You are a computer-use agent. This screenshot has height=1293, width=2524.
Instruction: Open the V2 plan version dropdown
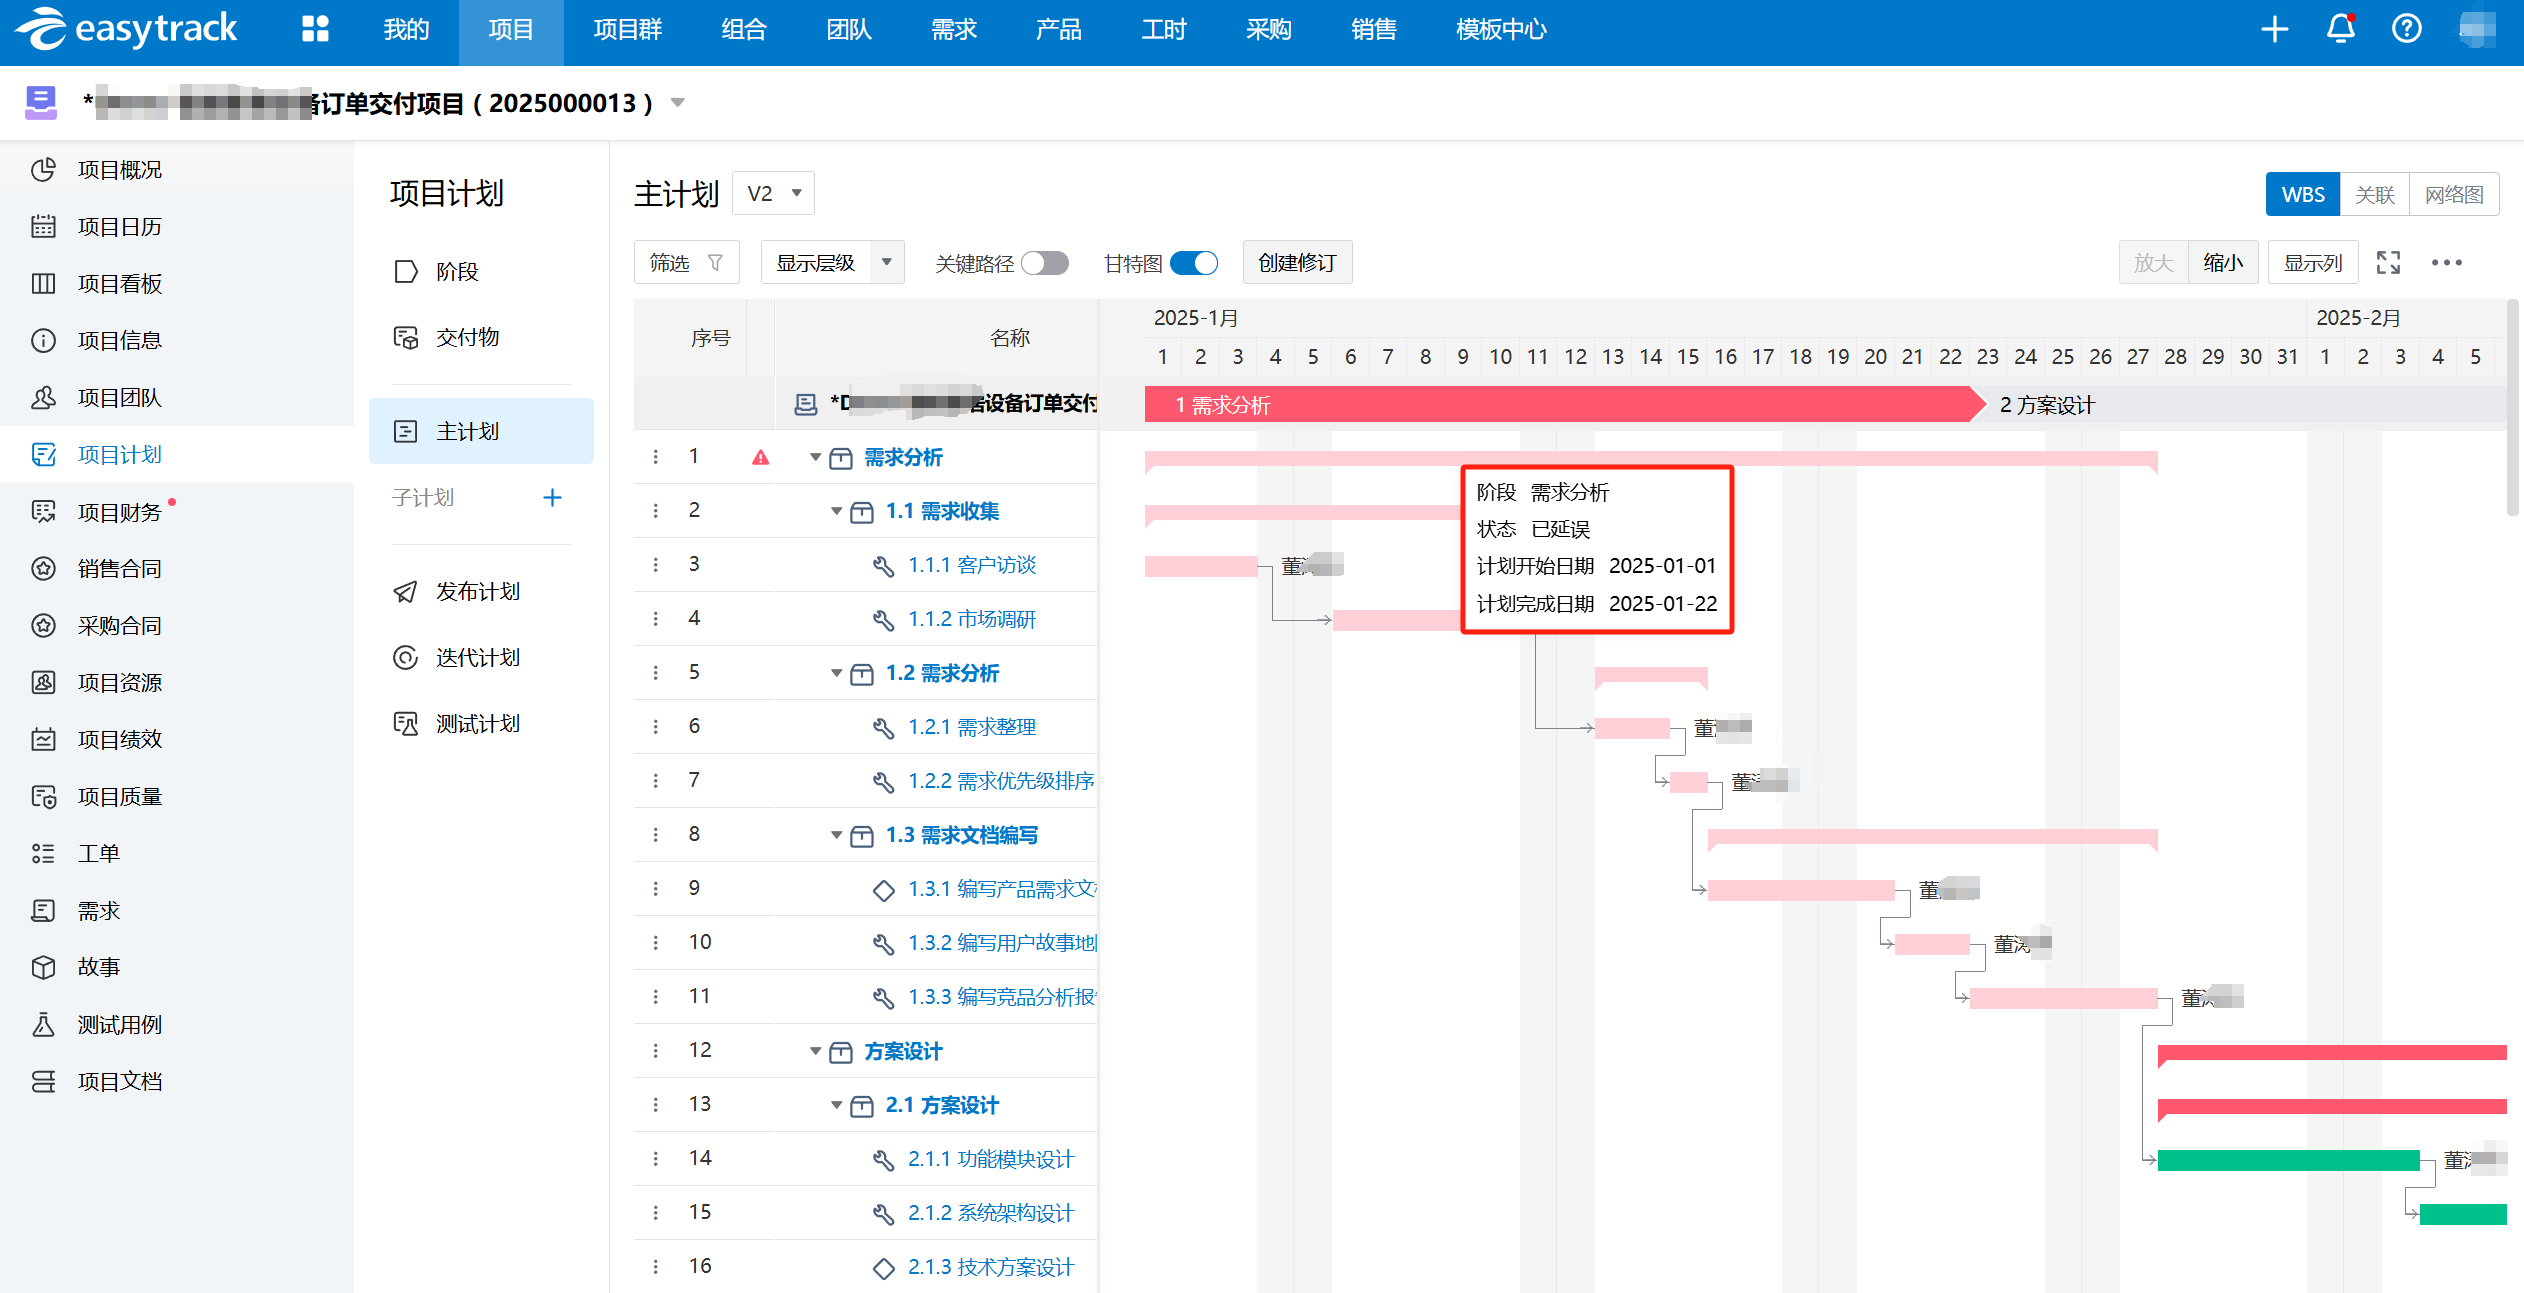coord(774,193)
